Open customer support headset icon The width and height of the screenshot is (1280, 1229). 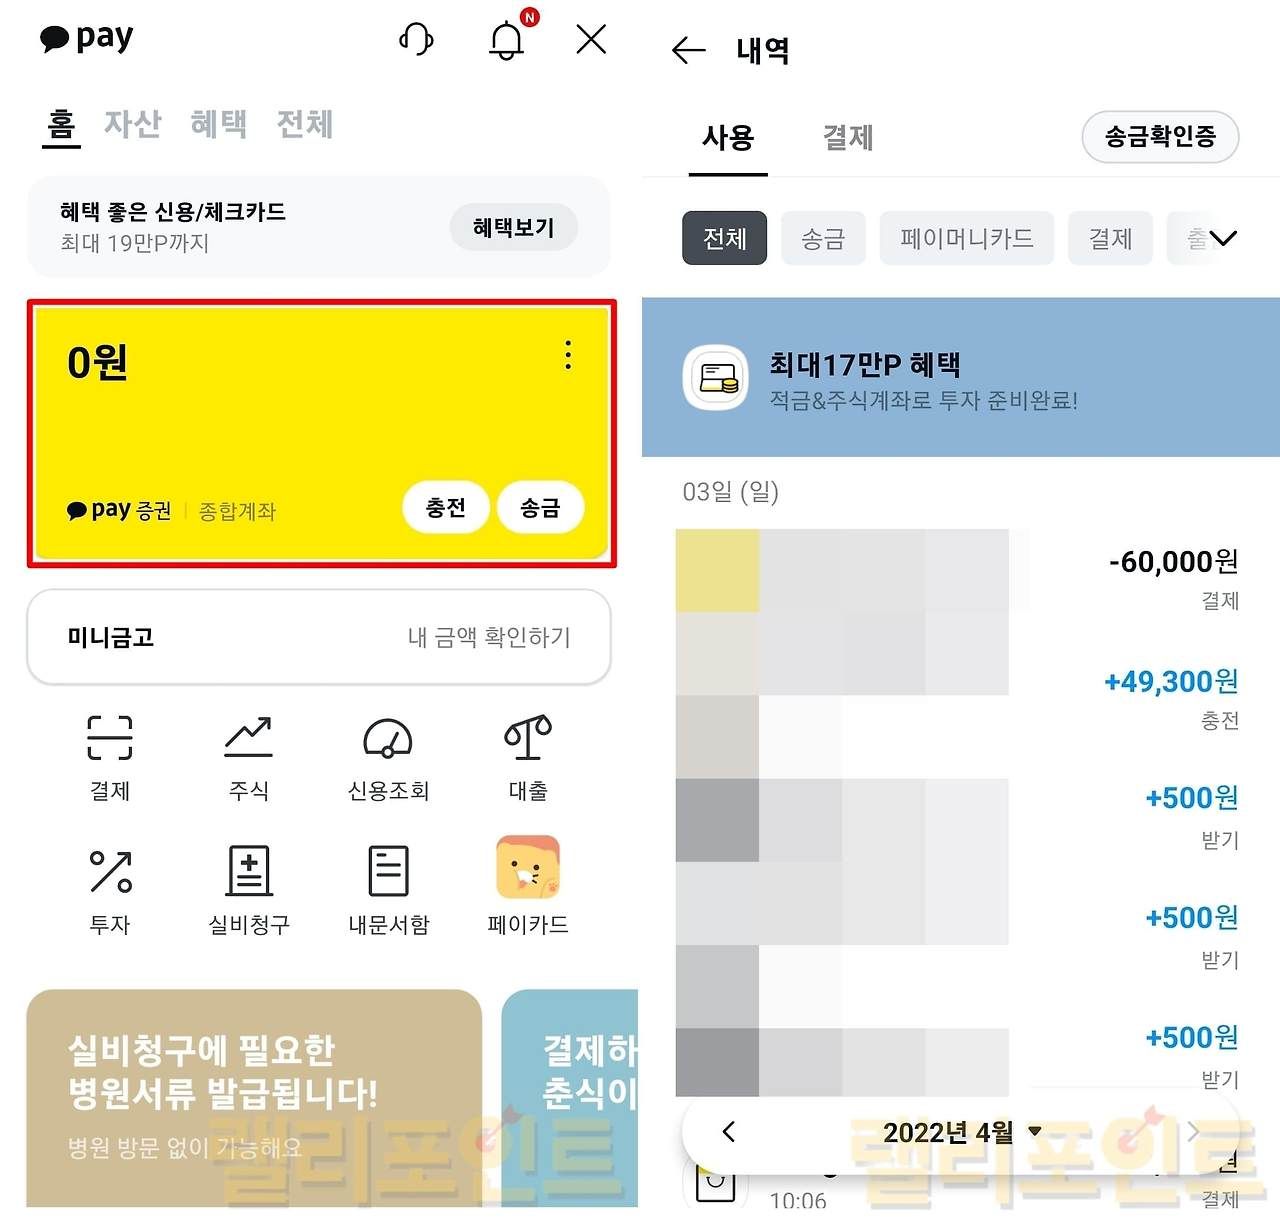(x=416, y=40)
